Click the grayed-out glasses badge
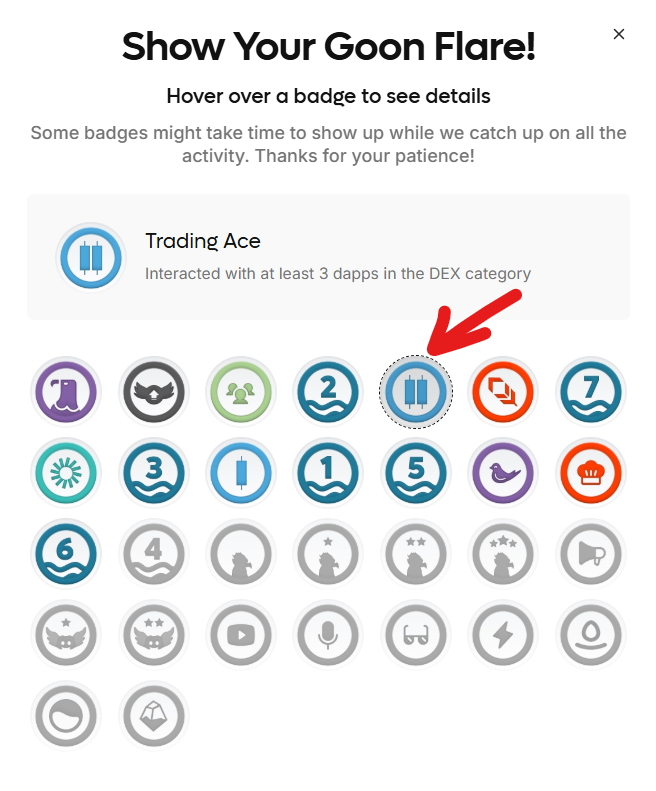The width and height of the screenshot is (656, 791). pyautogui.click(x=416, y=635)
